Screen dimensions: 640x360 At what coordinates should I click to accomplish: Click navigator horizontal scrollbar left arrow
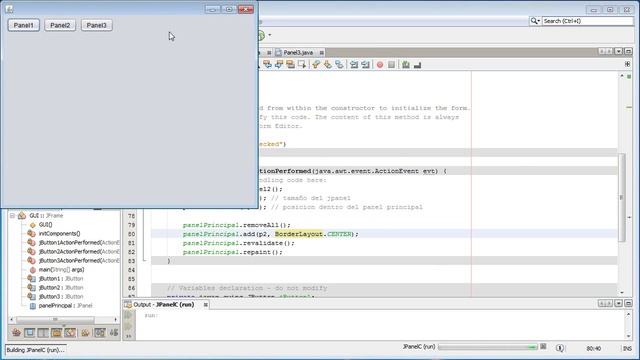click(x=12, y=319)
